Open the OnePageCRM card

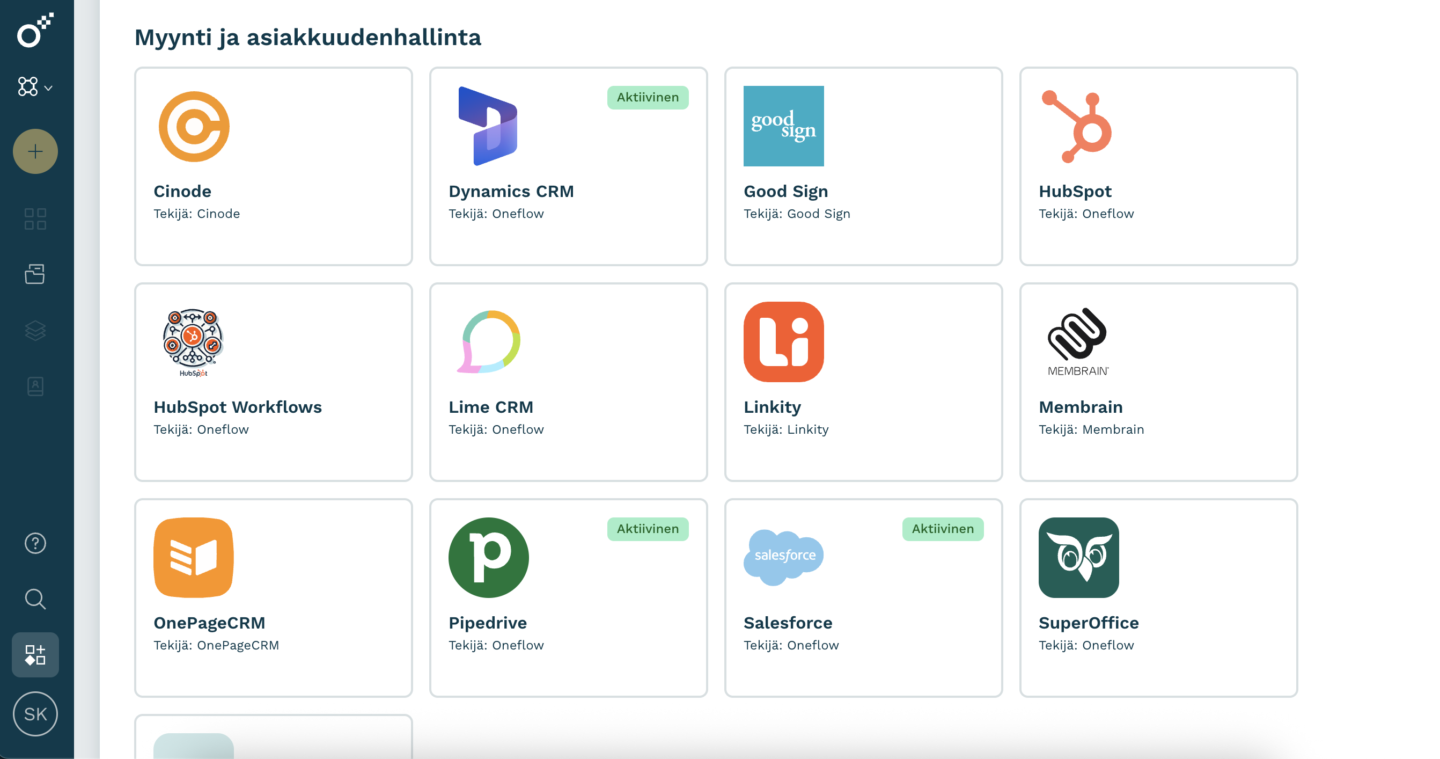click(273, 597)
